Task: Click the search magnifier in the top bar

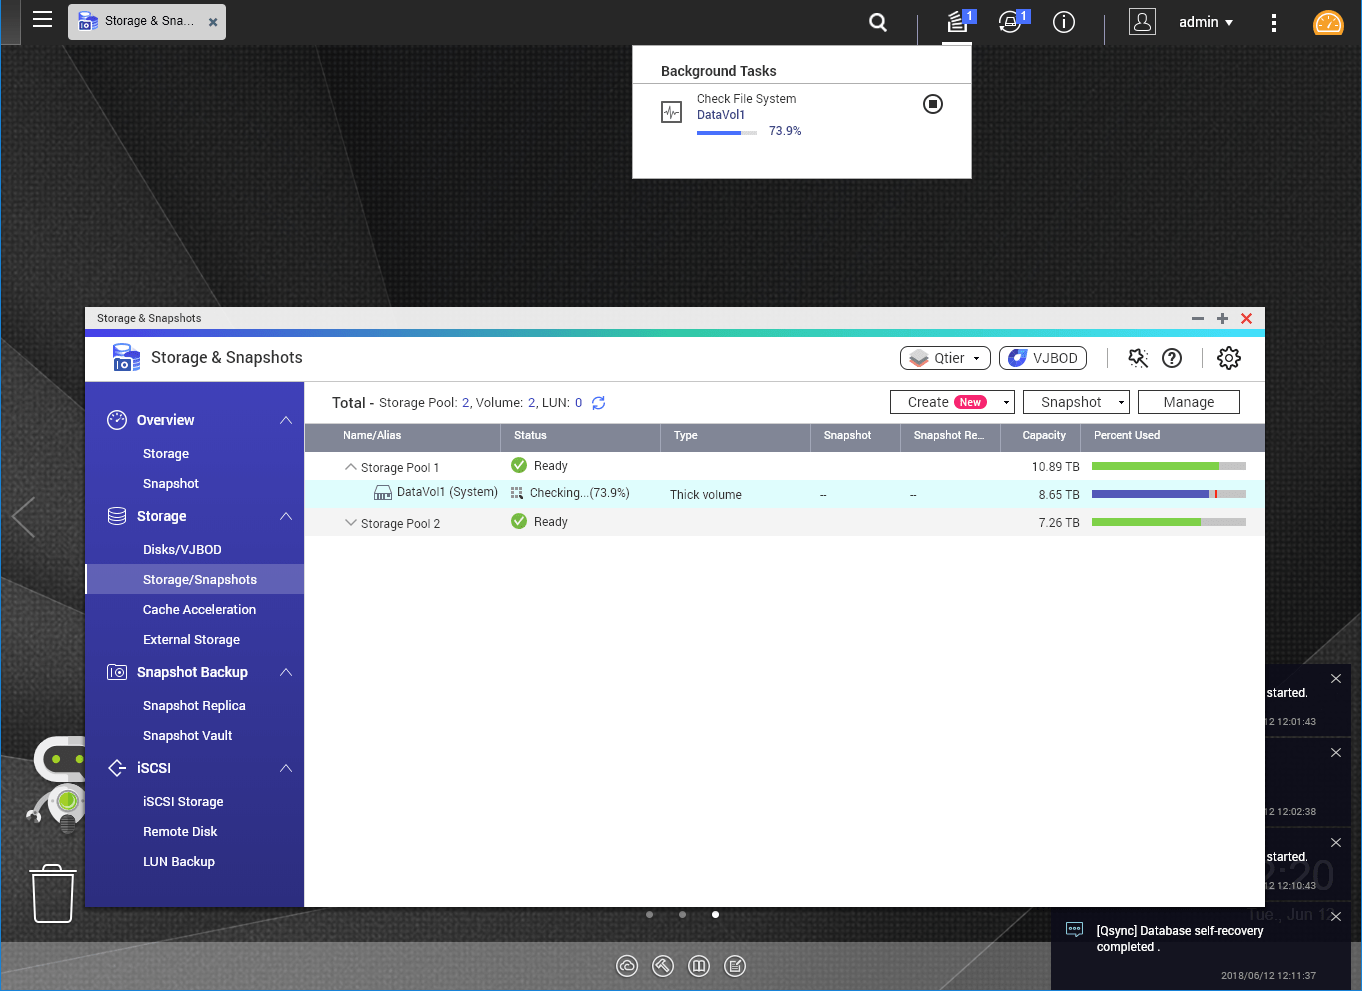Action: pos(877,21)
